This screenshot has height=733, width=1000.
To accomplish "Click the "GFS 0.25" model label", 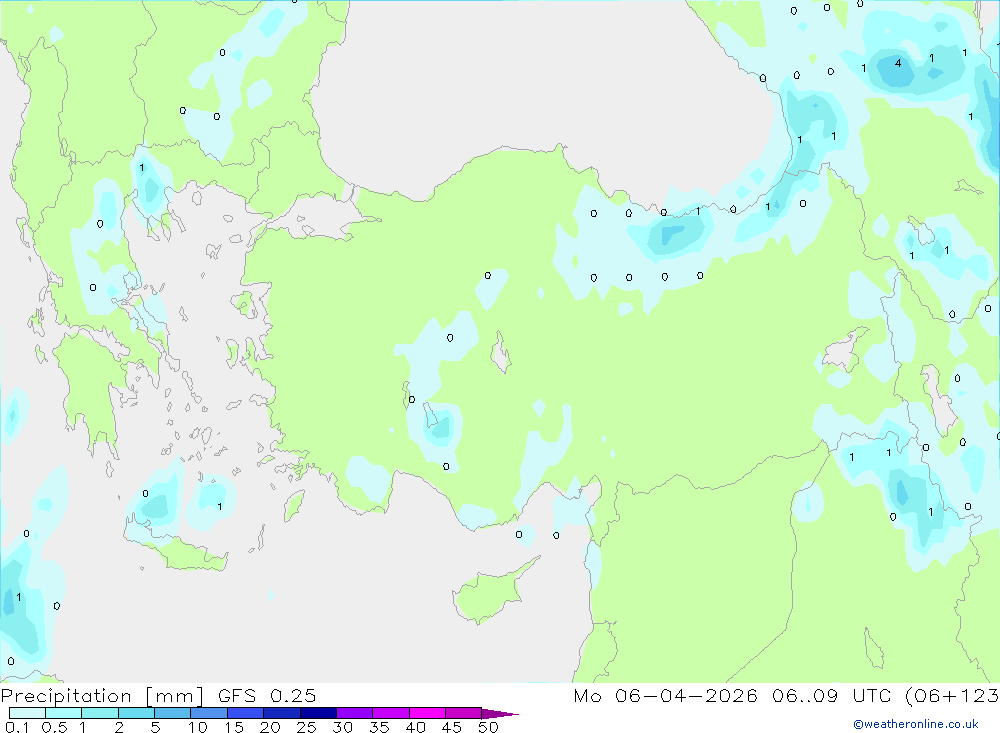I will [267, 695].
